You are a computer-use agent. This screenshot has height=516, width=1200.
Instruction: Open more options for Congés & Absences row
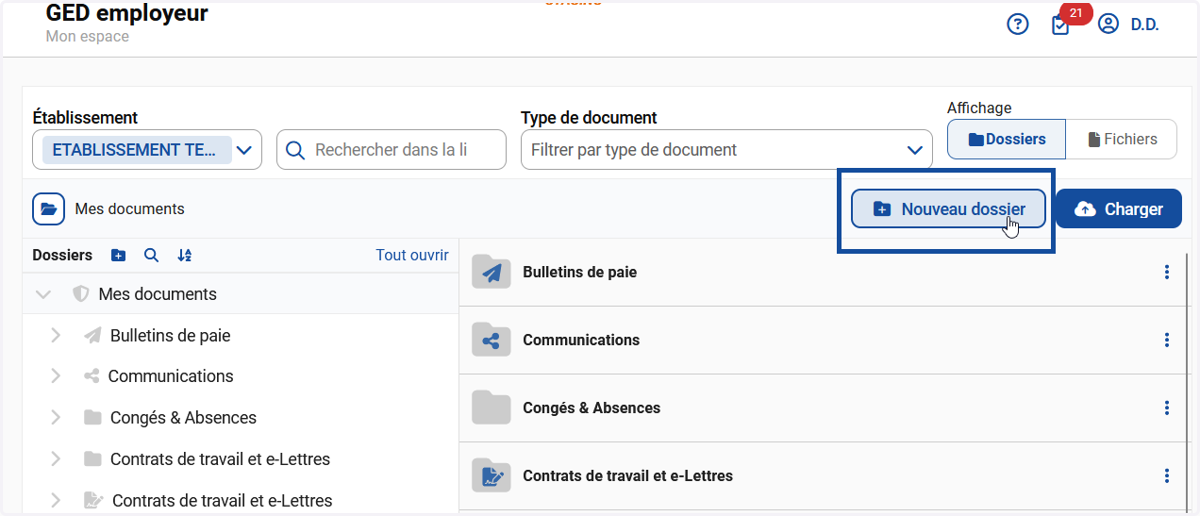coord(1167,408)
